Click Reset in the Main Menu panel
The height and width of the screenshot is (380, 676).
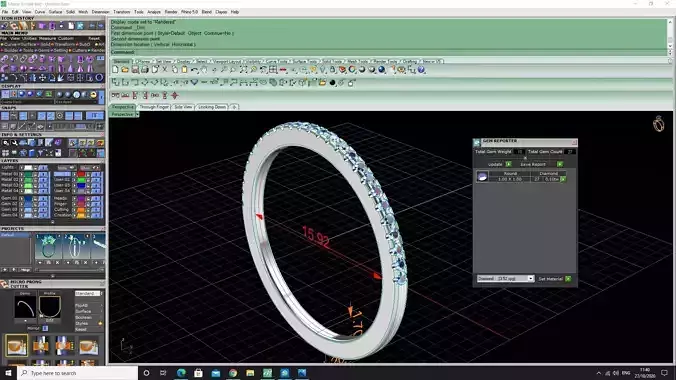[94, 38]
